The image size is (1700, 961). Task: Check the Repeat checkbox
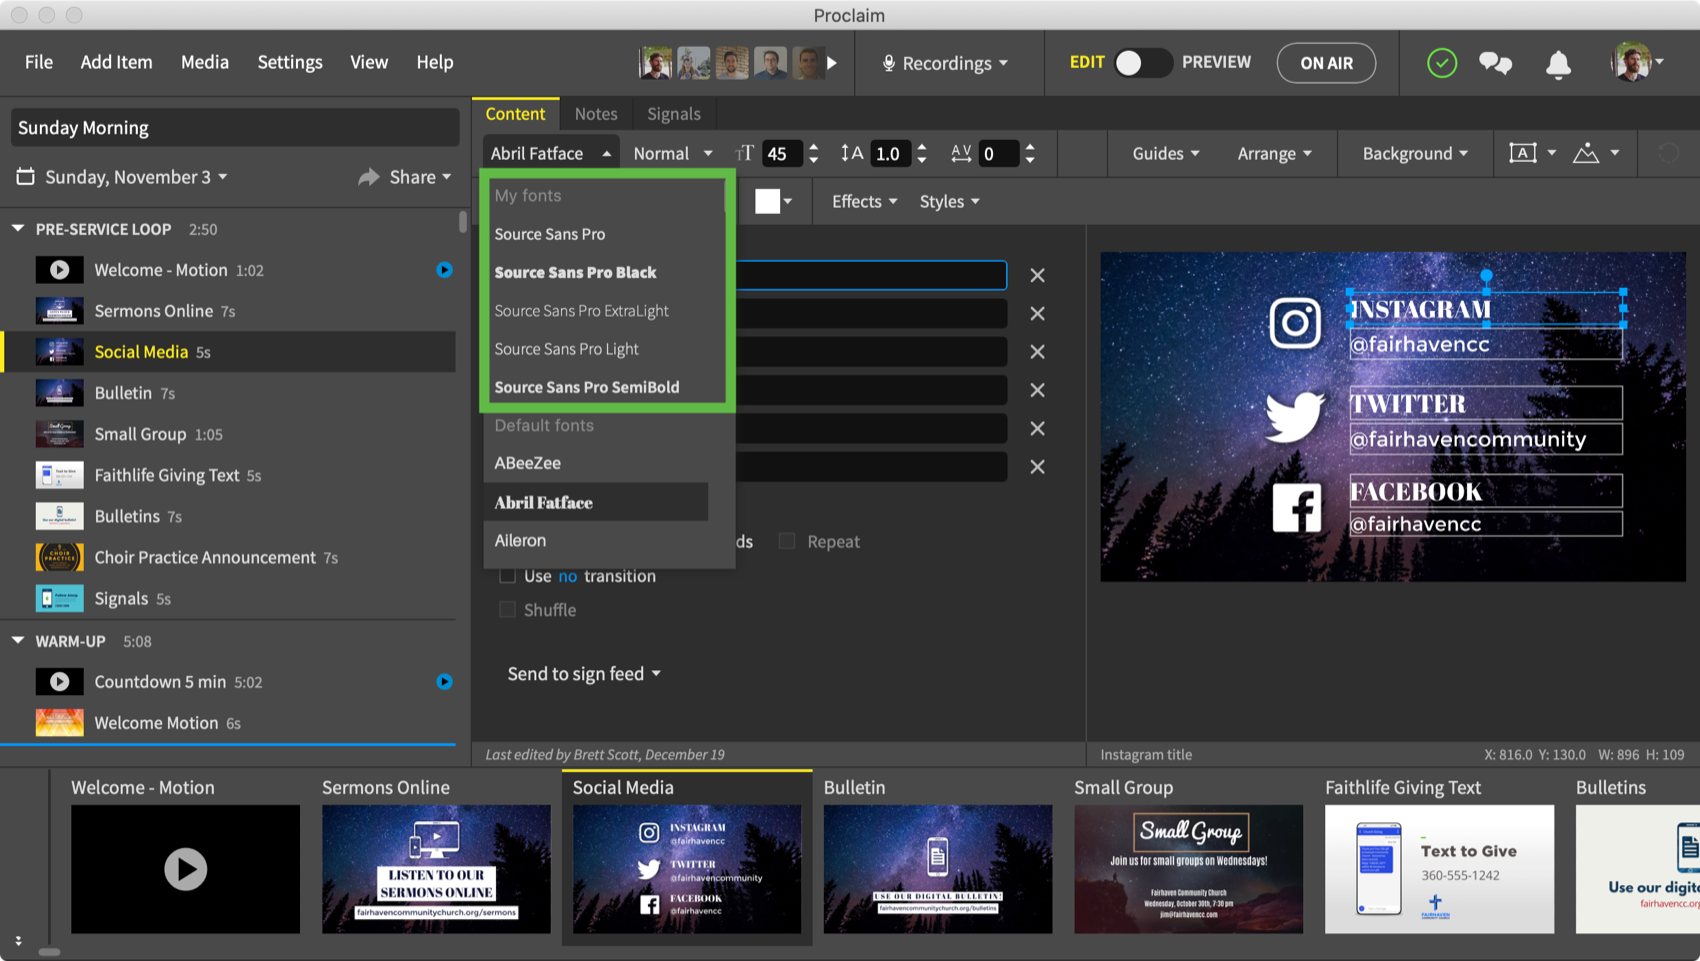(787, 541)
